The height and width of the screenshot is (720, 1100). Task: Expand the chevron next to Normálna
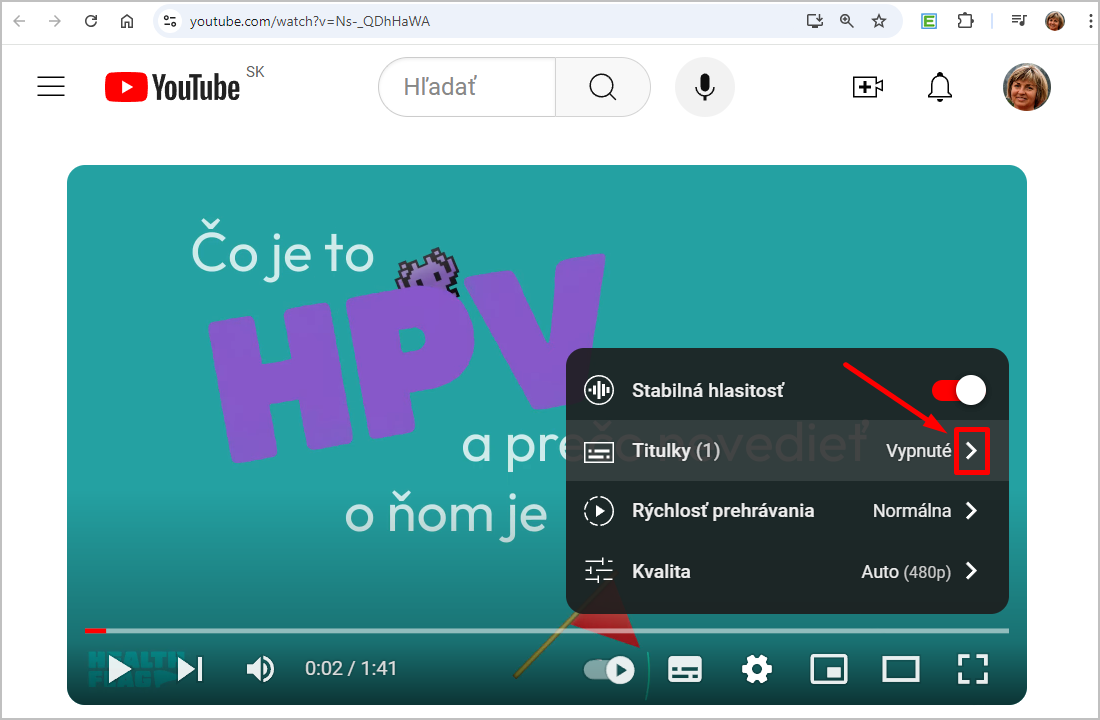[972, 511]
